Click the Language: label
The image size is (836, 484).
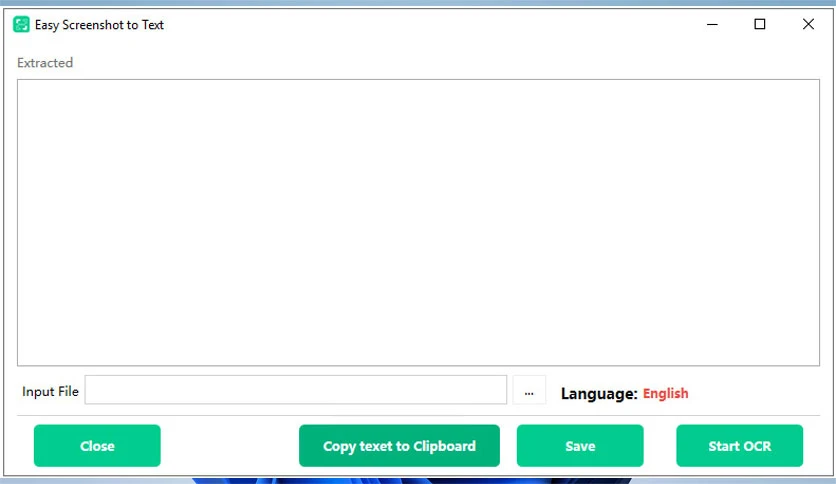click(x=599, y=394)
